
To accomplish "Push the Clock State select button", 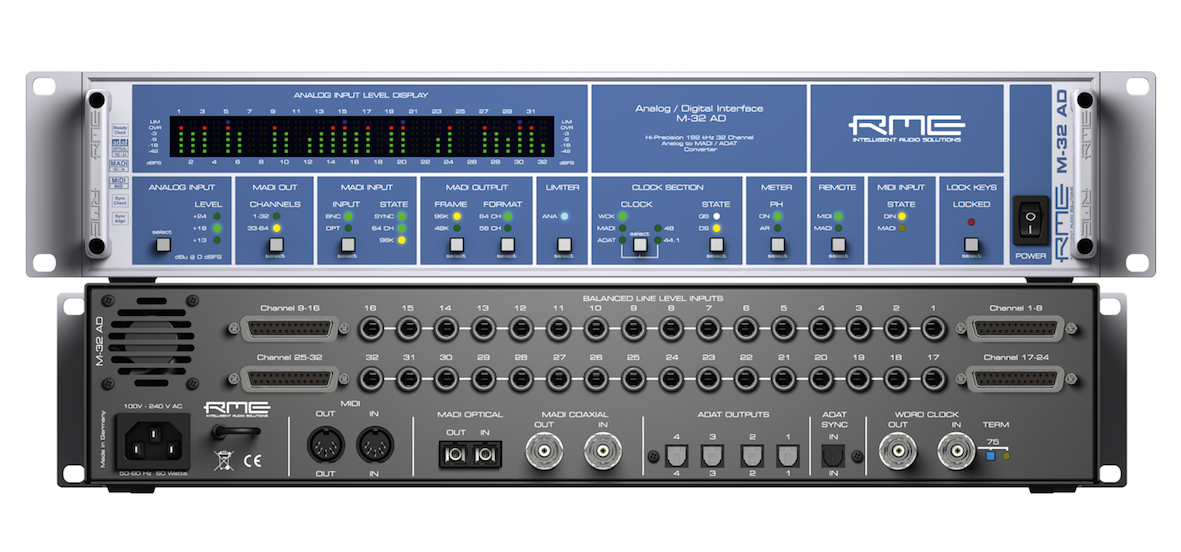I will pyautogui.click(x=716, y=244).
